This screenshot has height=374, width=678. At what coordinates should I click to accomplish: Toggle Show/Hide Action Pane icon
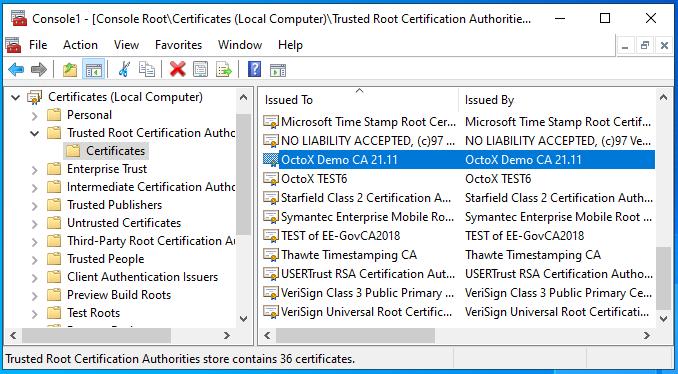pos(278,70)
